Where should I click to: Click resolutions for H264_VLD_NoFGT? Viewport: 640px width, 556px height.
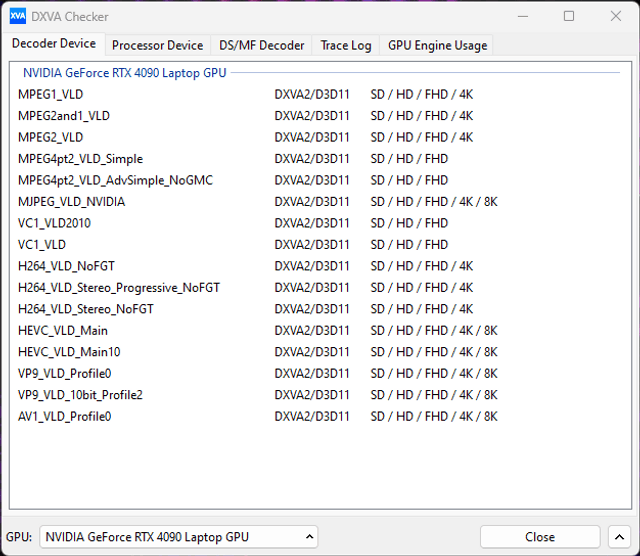tap(422, 266)
